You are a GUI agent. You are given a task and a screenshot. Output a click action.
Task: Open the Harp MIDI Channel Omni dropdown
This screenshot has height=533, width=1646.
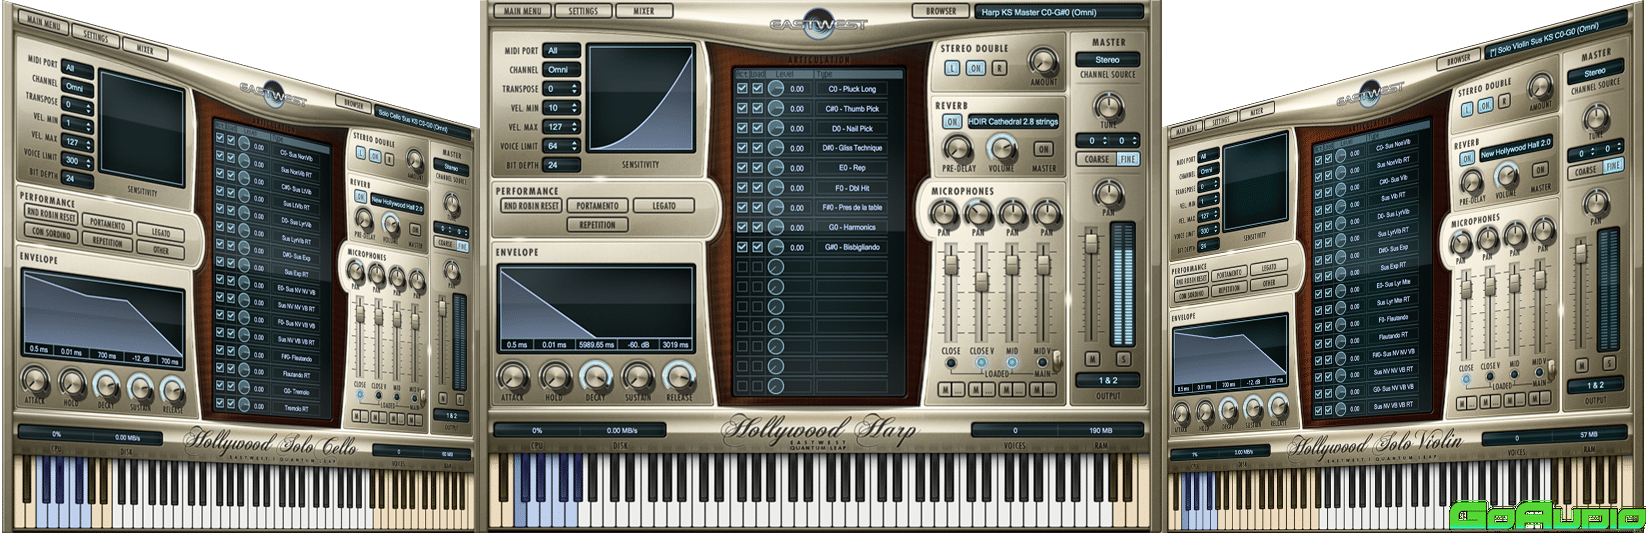[561, 70]
